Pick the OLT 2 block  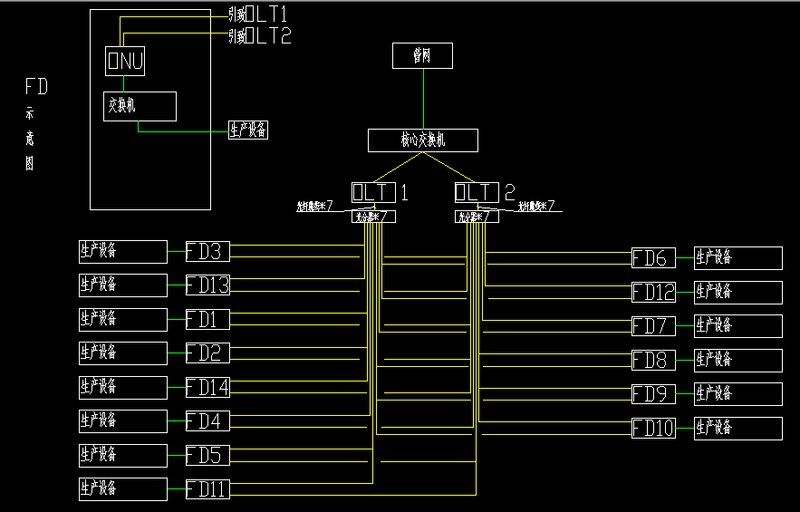(x=477, y=192)
